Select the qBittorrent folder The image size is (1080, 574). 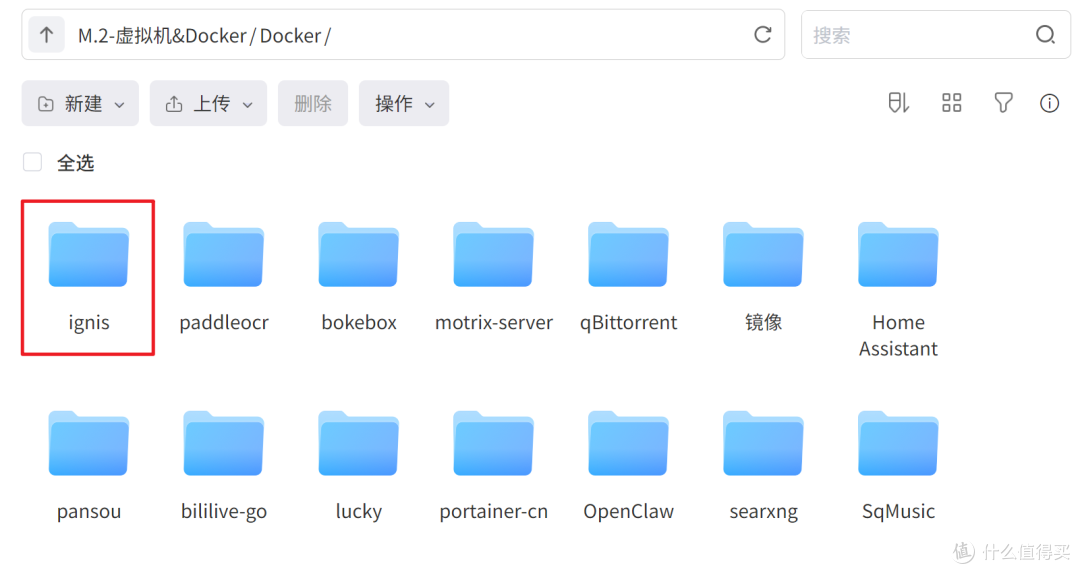click(x=628, y=277)
